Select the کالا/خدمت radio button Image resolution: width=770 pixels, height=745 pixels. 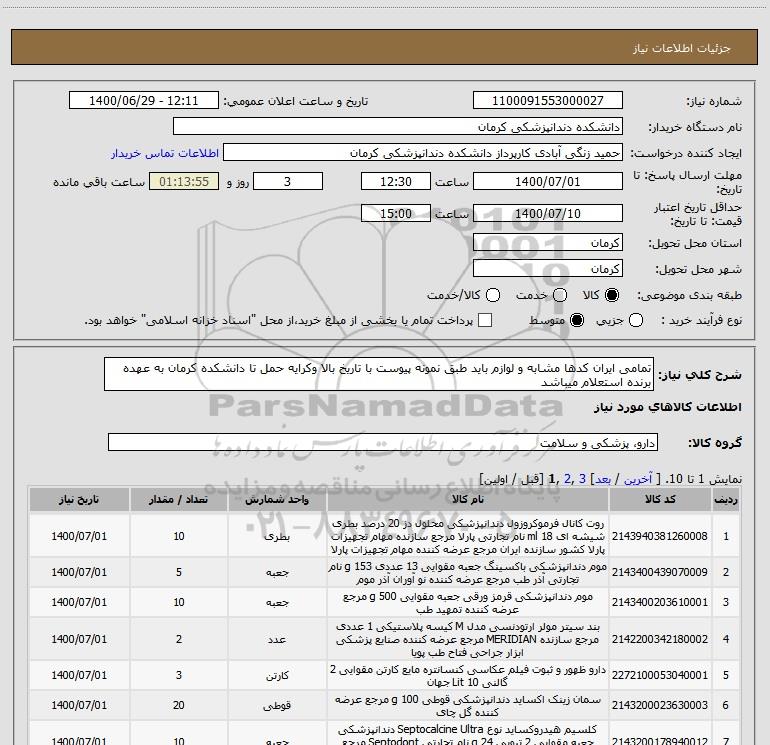point(493,295)
